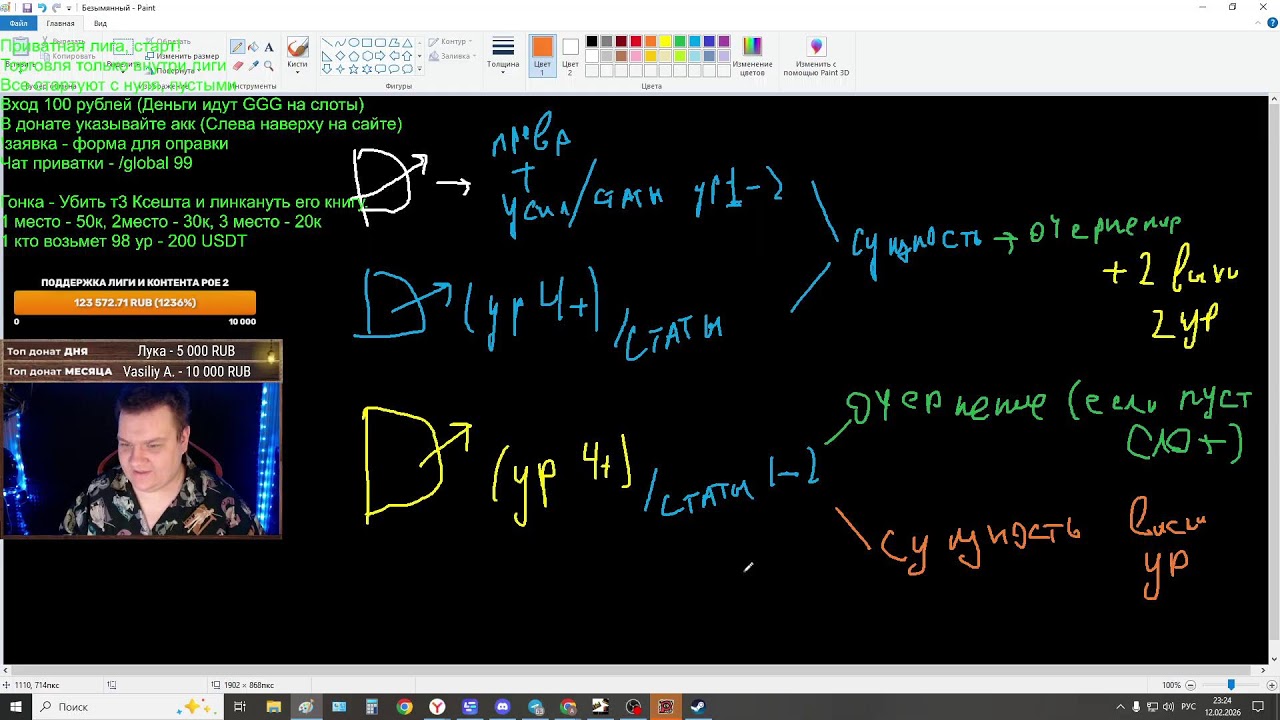1280x720 pixels.
Task: Open Steam from the taskbar
Action: click(698, 707)
